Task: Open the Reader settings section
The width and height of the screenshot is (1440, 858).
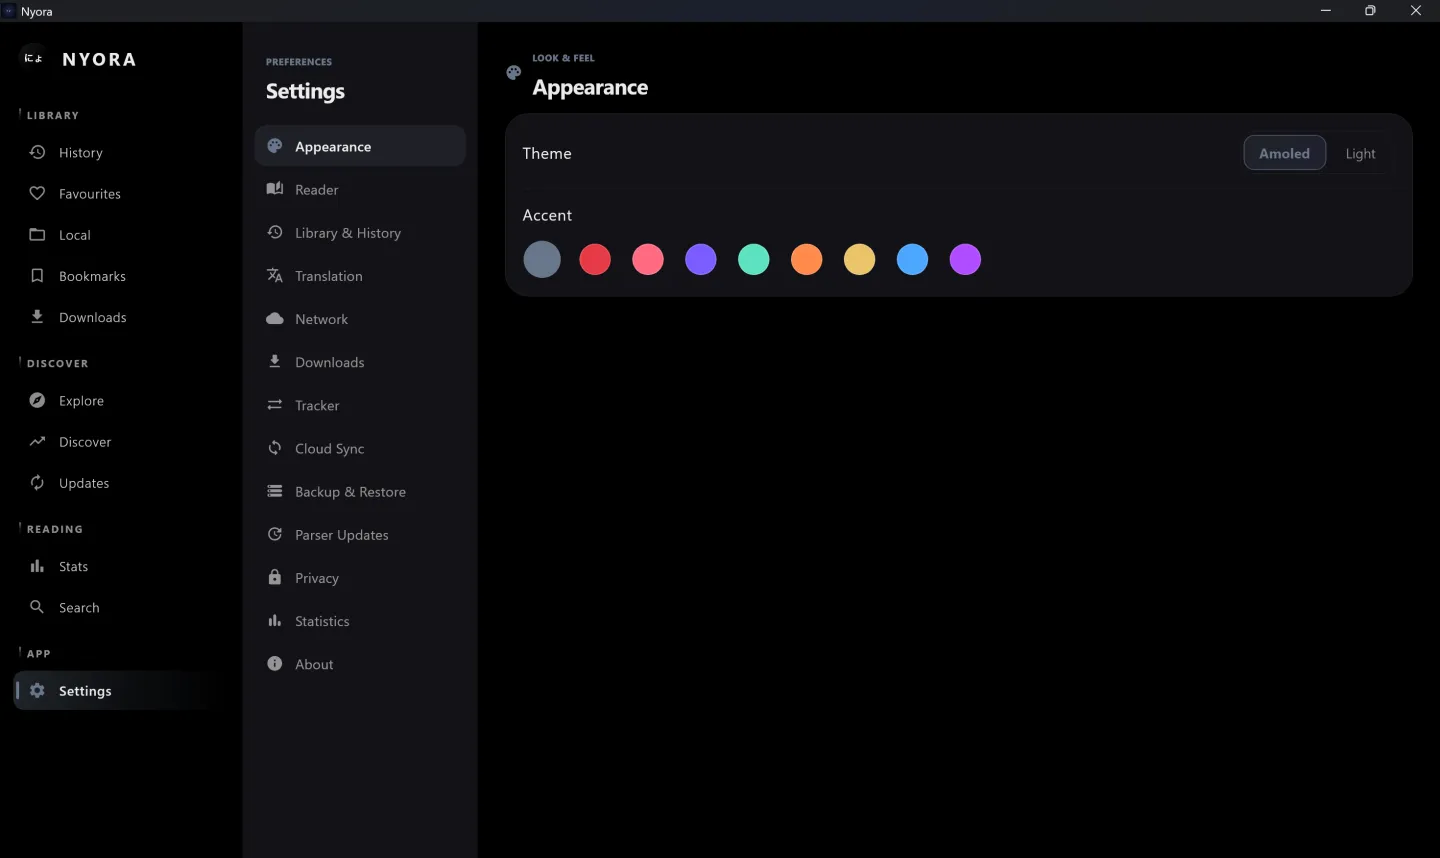Action: [360, 189]
